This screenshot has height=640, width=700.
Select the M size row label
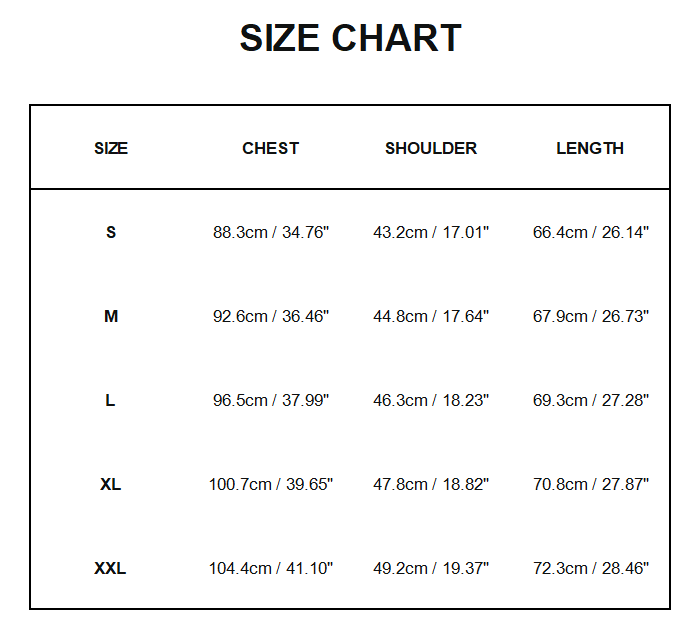[x=111, y=316]
